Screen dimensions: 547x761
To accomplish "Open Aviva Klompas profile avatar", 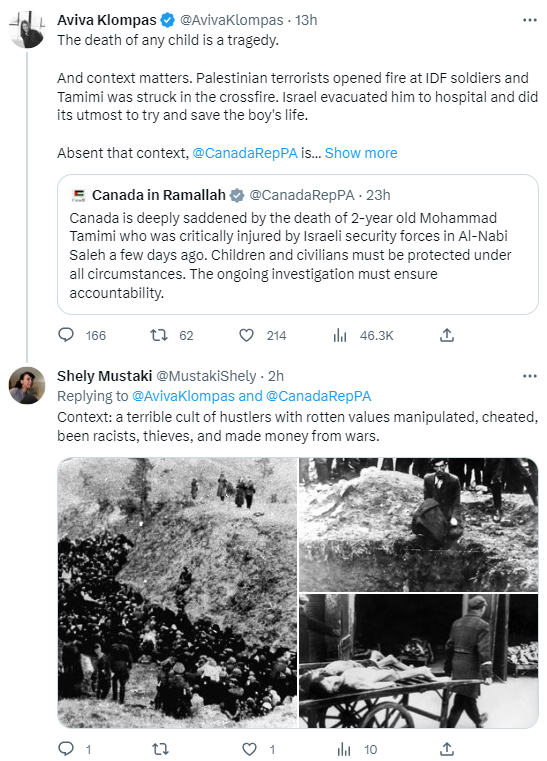I will [27, 30].
